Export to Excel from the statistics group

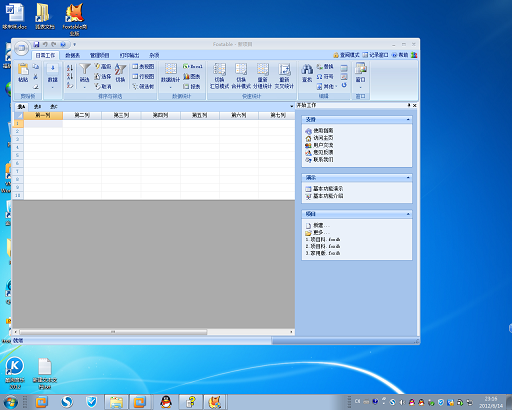tap(193, 67)
